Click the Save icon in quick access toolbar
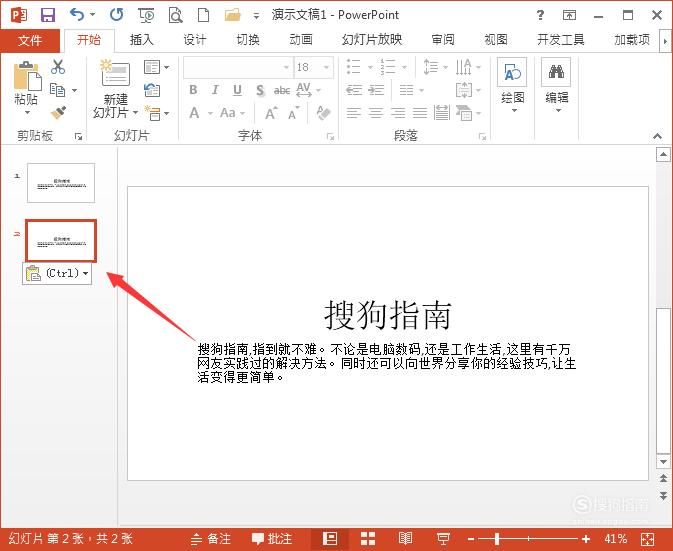Image resolution: width=673 pixels, height=551 pixels. click(48, 15)
